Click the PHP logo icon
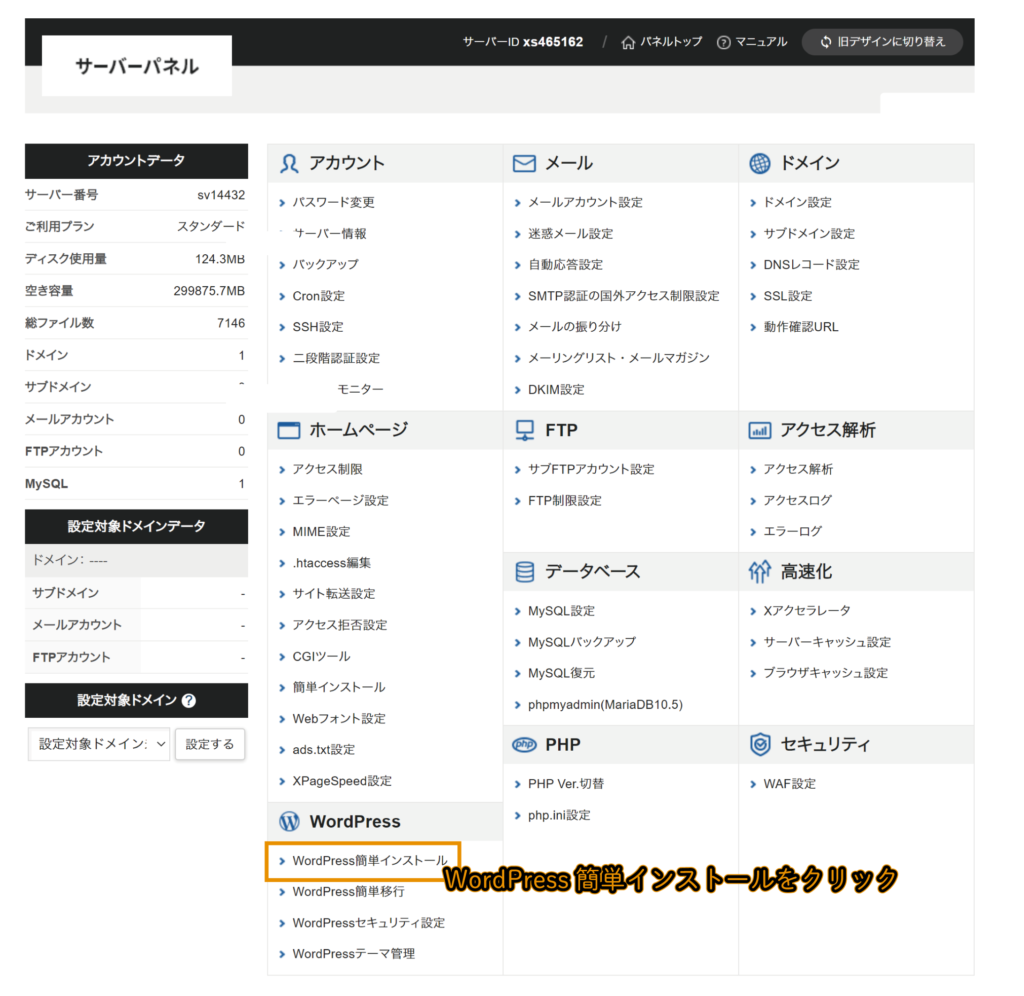The height and width of the screenshot is (996, 1024). 524,745
